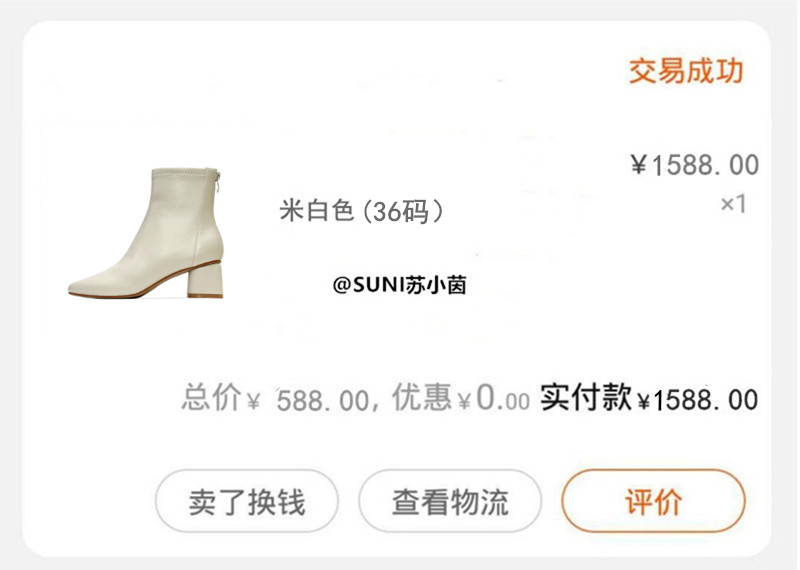
Task: Click the 实付款 ¥1588.00 paid amount
Action: coord(649,399)
